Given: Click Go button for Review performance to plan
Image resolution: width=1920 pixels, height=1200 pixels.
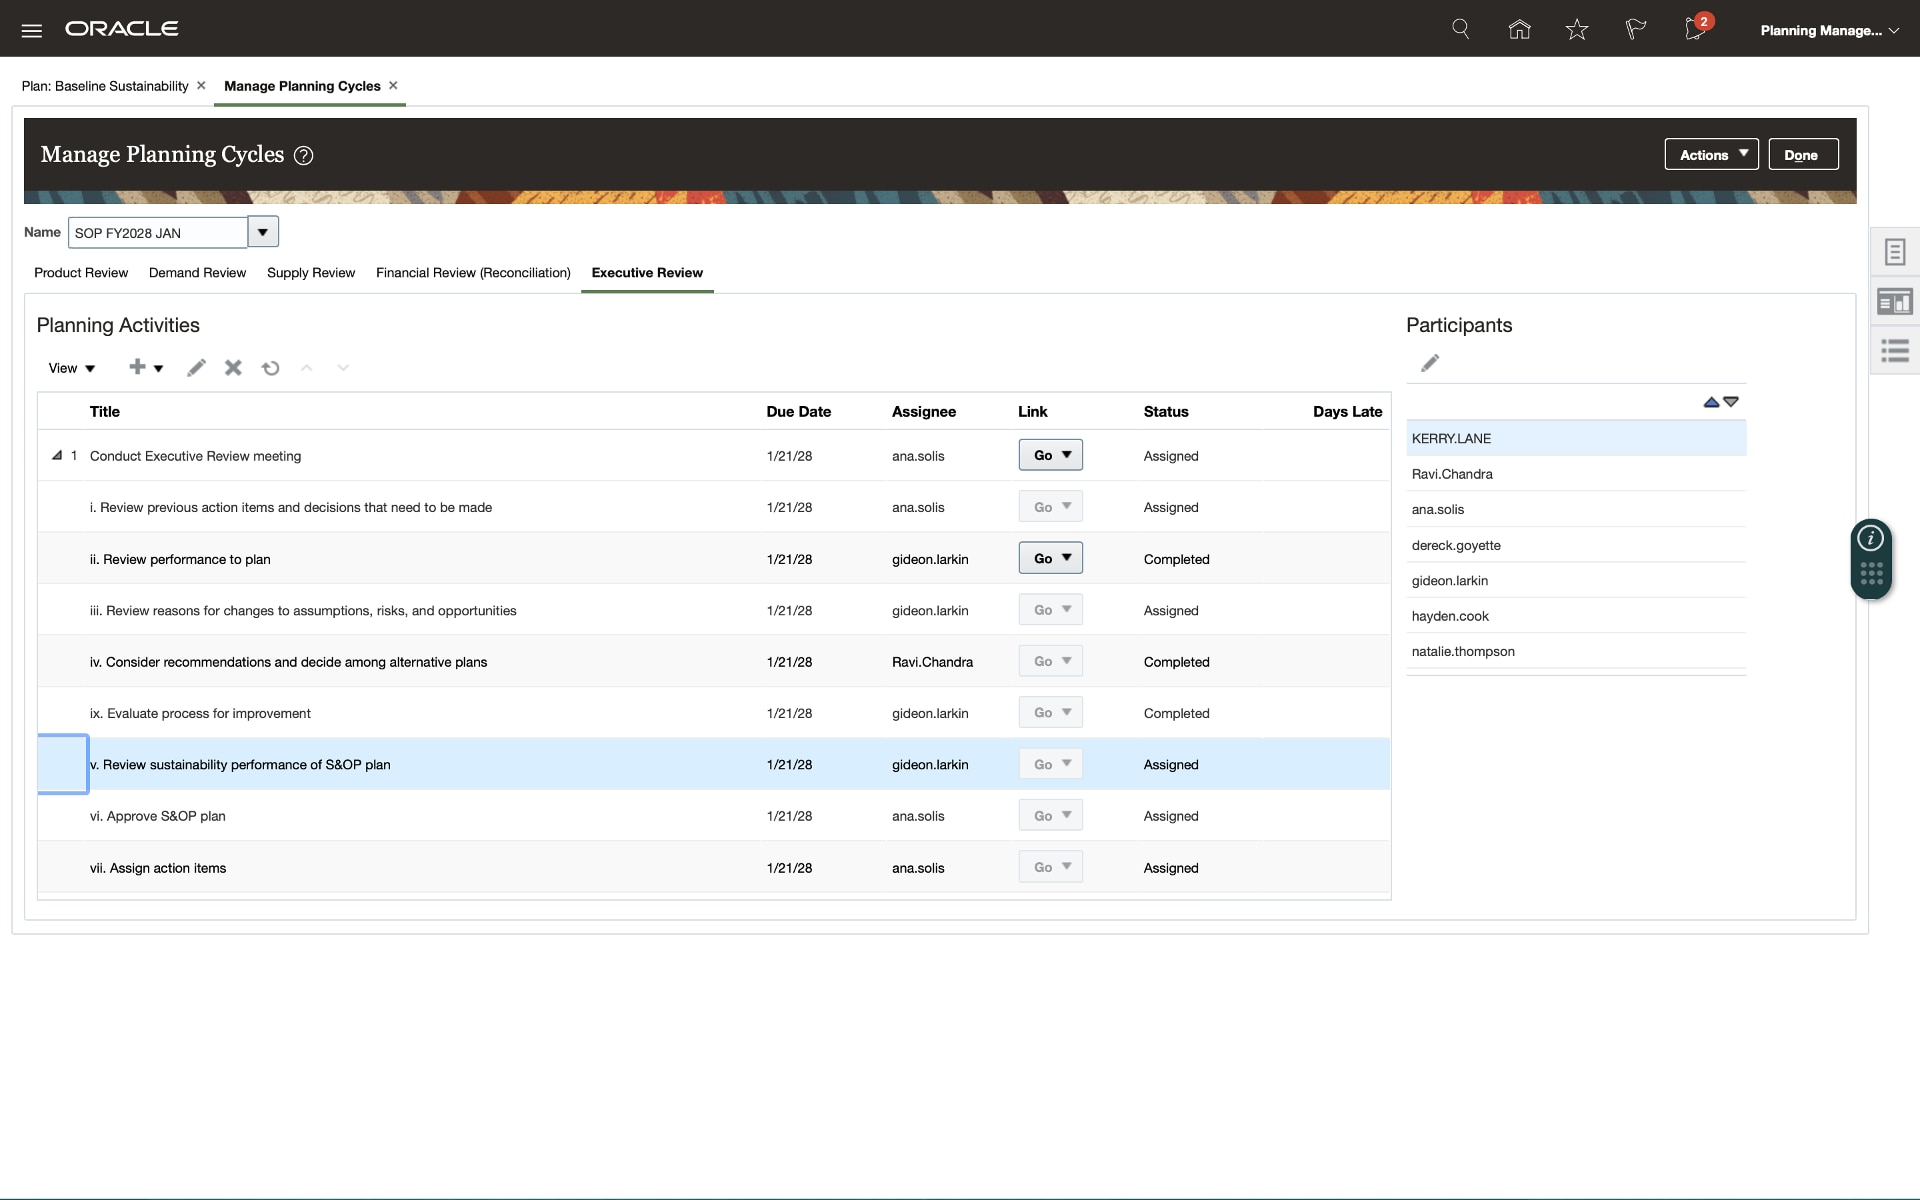Looking at the screenshot, I should [1043, 559].
